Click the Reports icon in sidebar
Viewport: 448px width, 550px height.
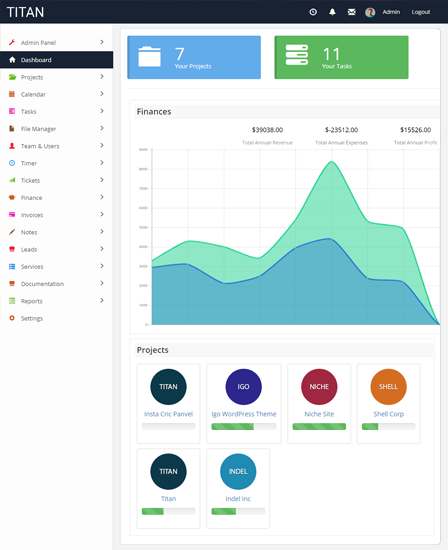12,301
